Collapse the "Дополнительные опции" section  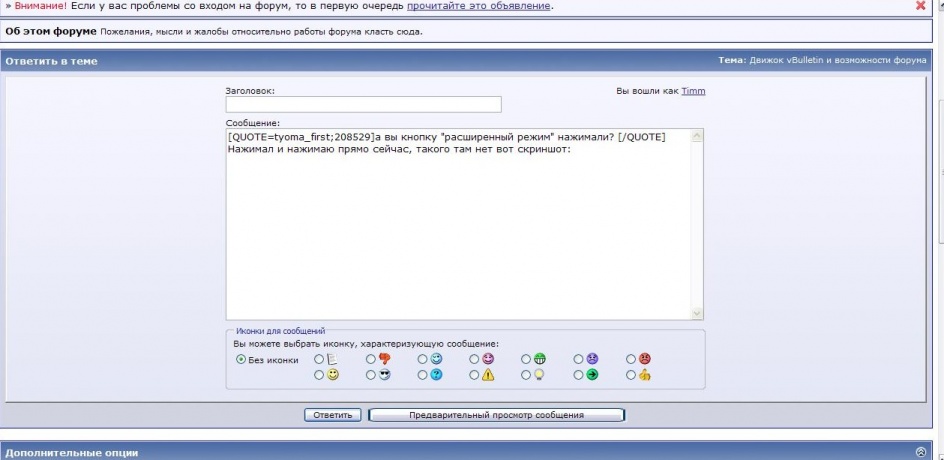pyautogui.click(x=921, y=452)
